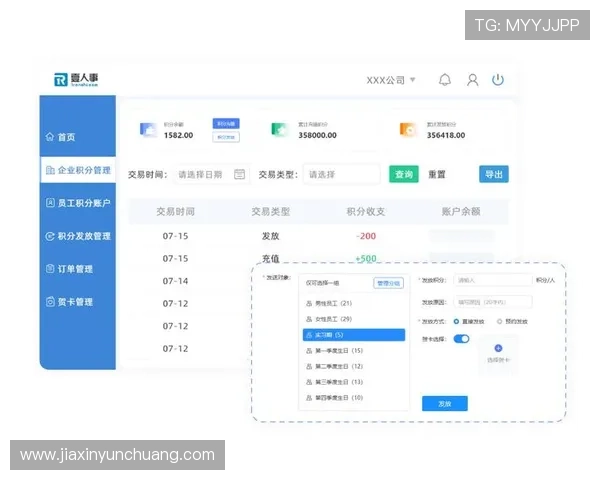
Task: Open the 交易时间 date picker field
Action: pos(212,175)
